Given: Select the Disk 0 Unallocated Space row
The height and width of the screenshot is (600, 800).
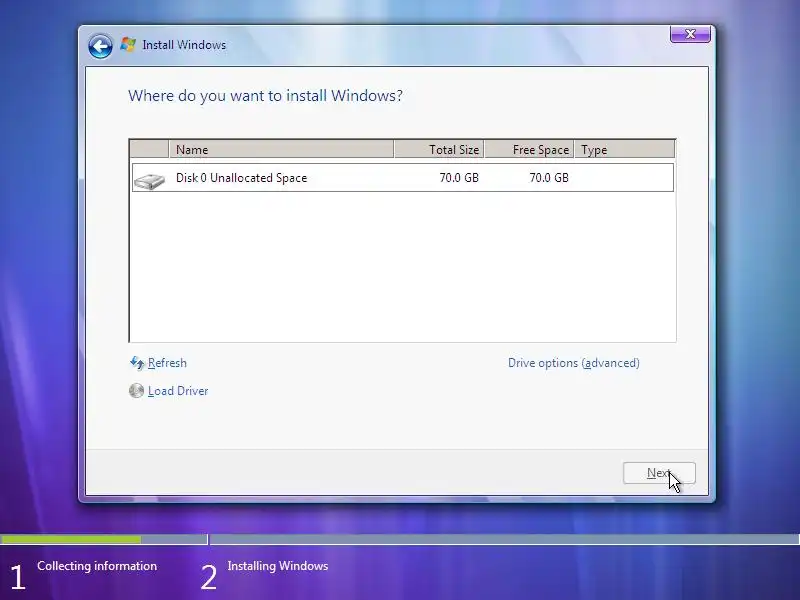Looking at the screenshot, I should (403, 178).
